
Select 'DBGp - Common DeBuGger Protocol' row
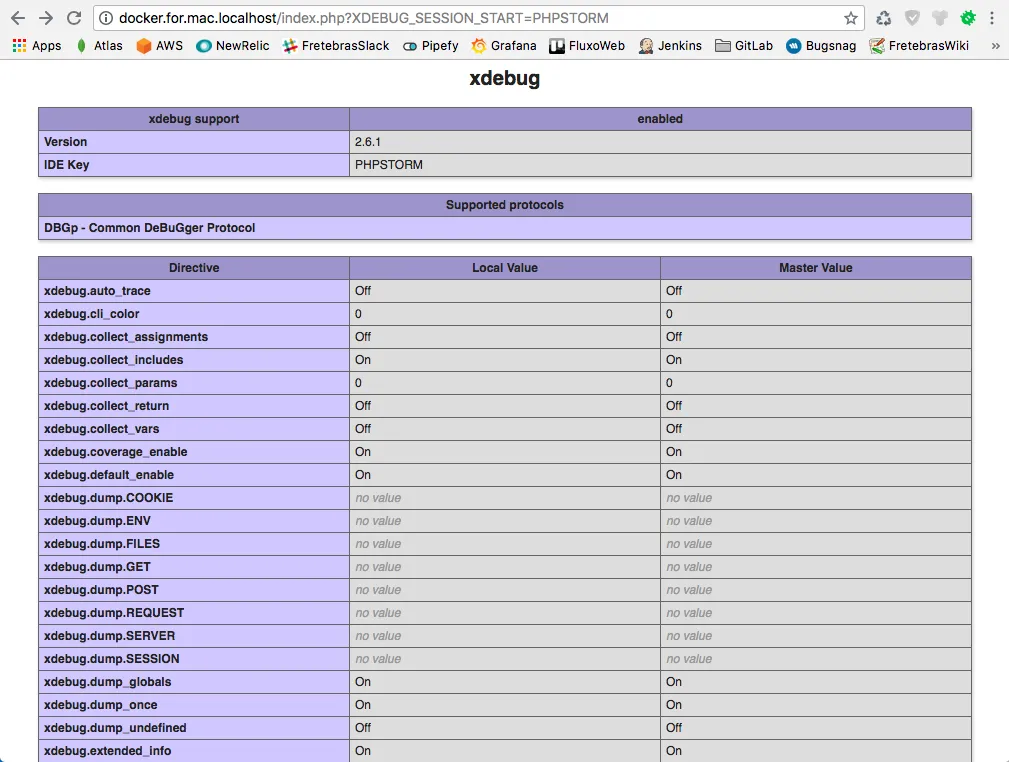[504, 228]
